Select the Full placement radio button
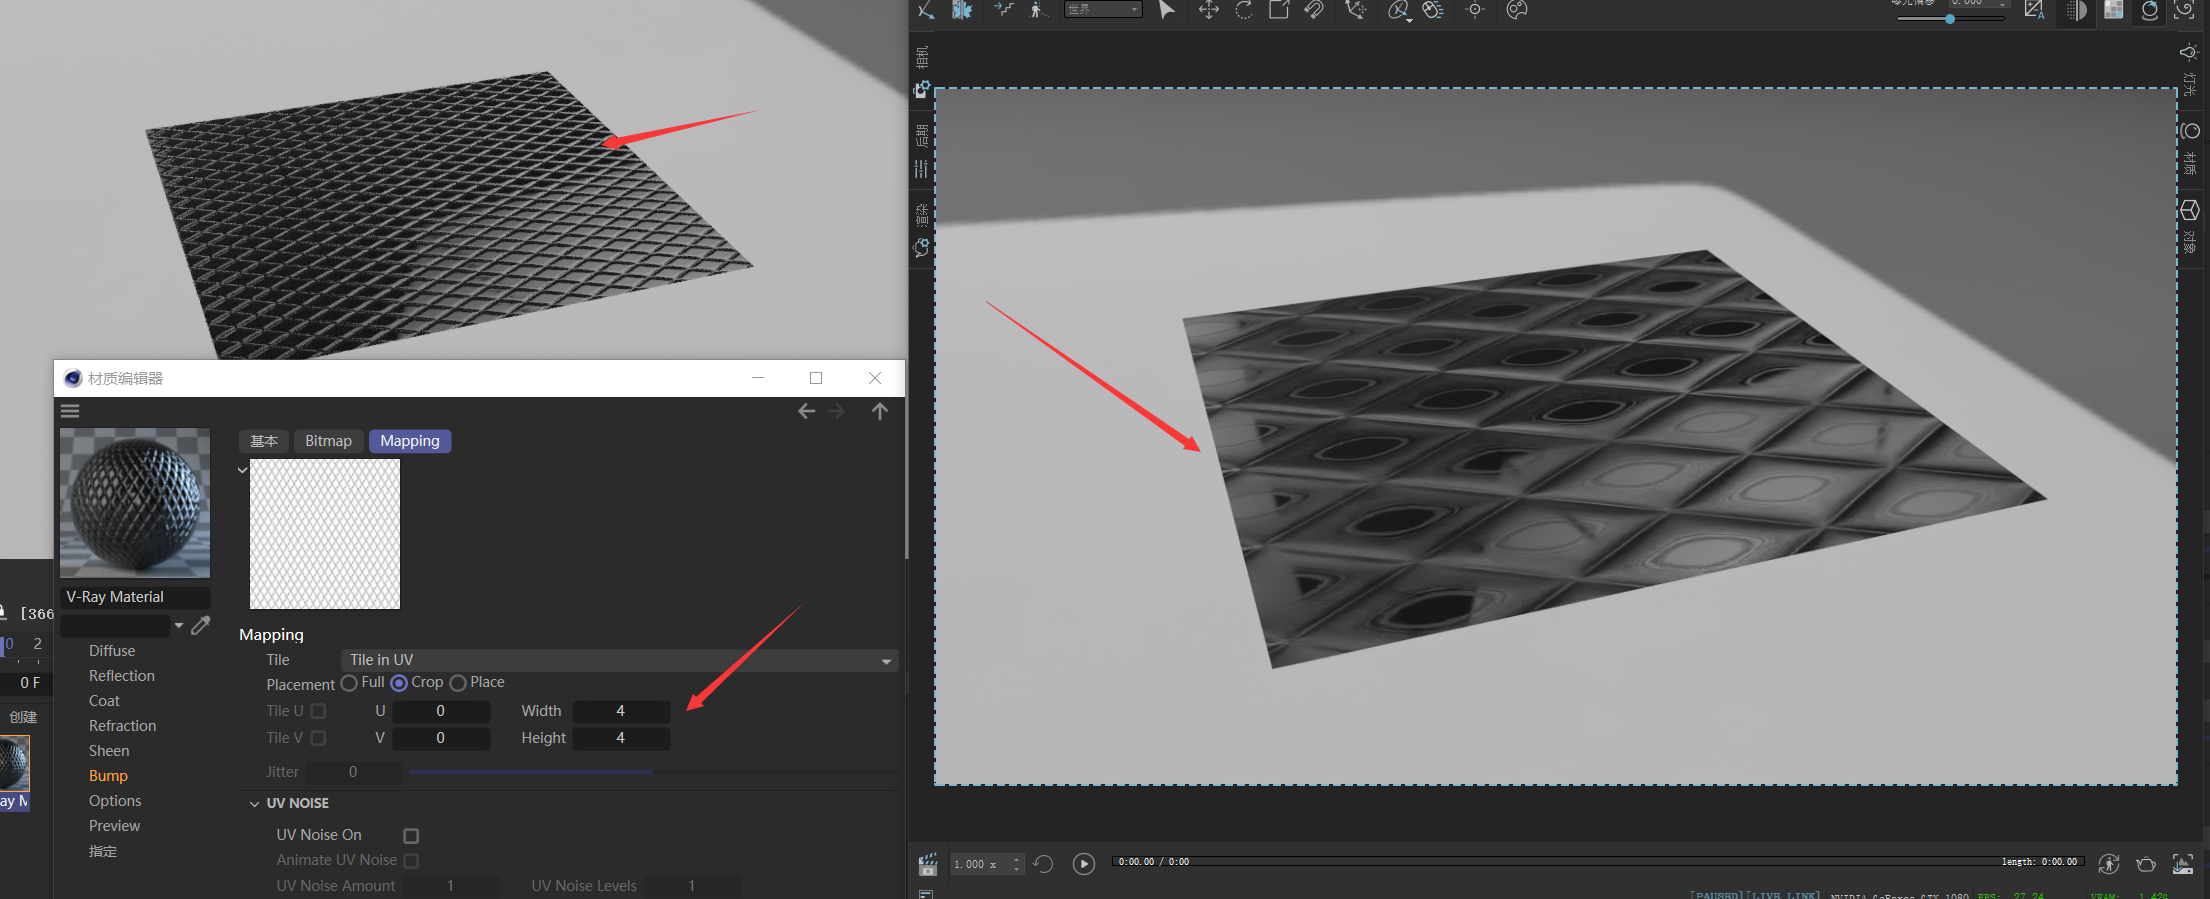 pyautogui.click(x=349, y=683)
